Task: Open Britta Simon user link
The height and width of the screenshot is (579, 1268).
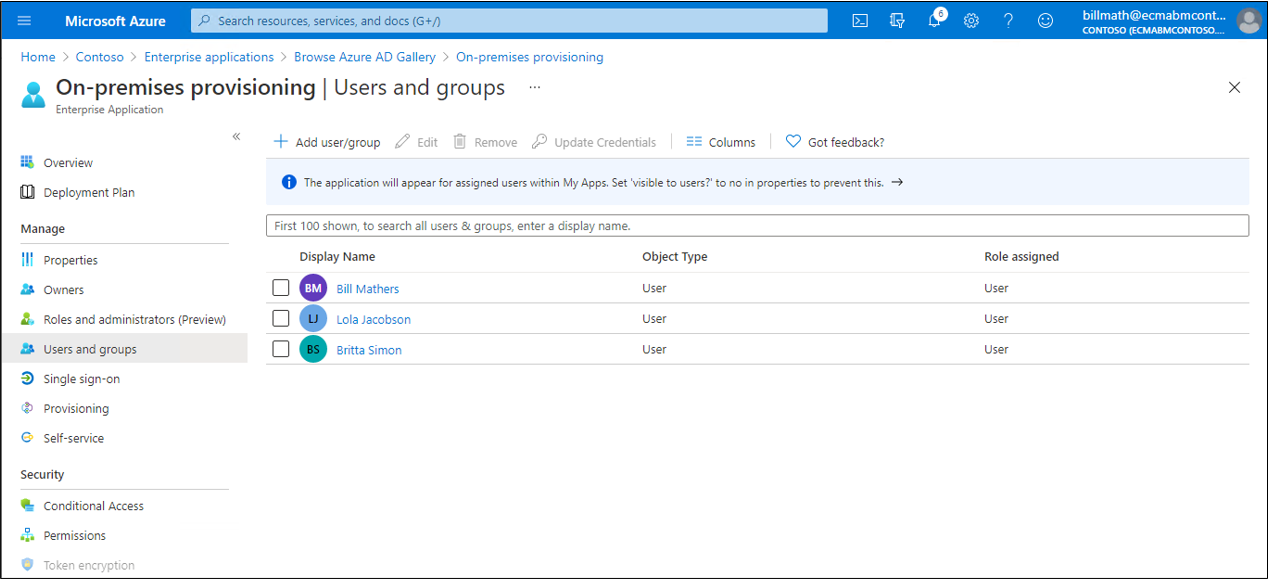Action: (369, 350)
